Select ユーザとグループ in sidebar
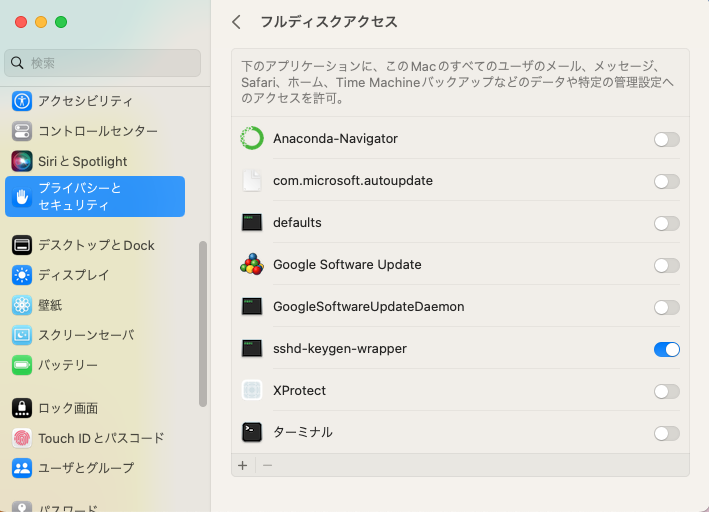Image resolution: width=709 pixels, height=512 pixels. tap(85, 468)
